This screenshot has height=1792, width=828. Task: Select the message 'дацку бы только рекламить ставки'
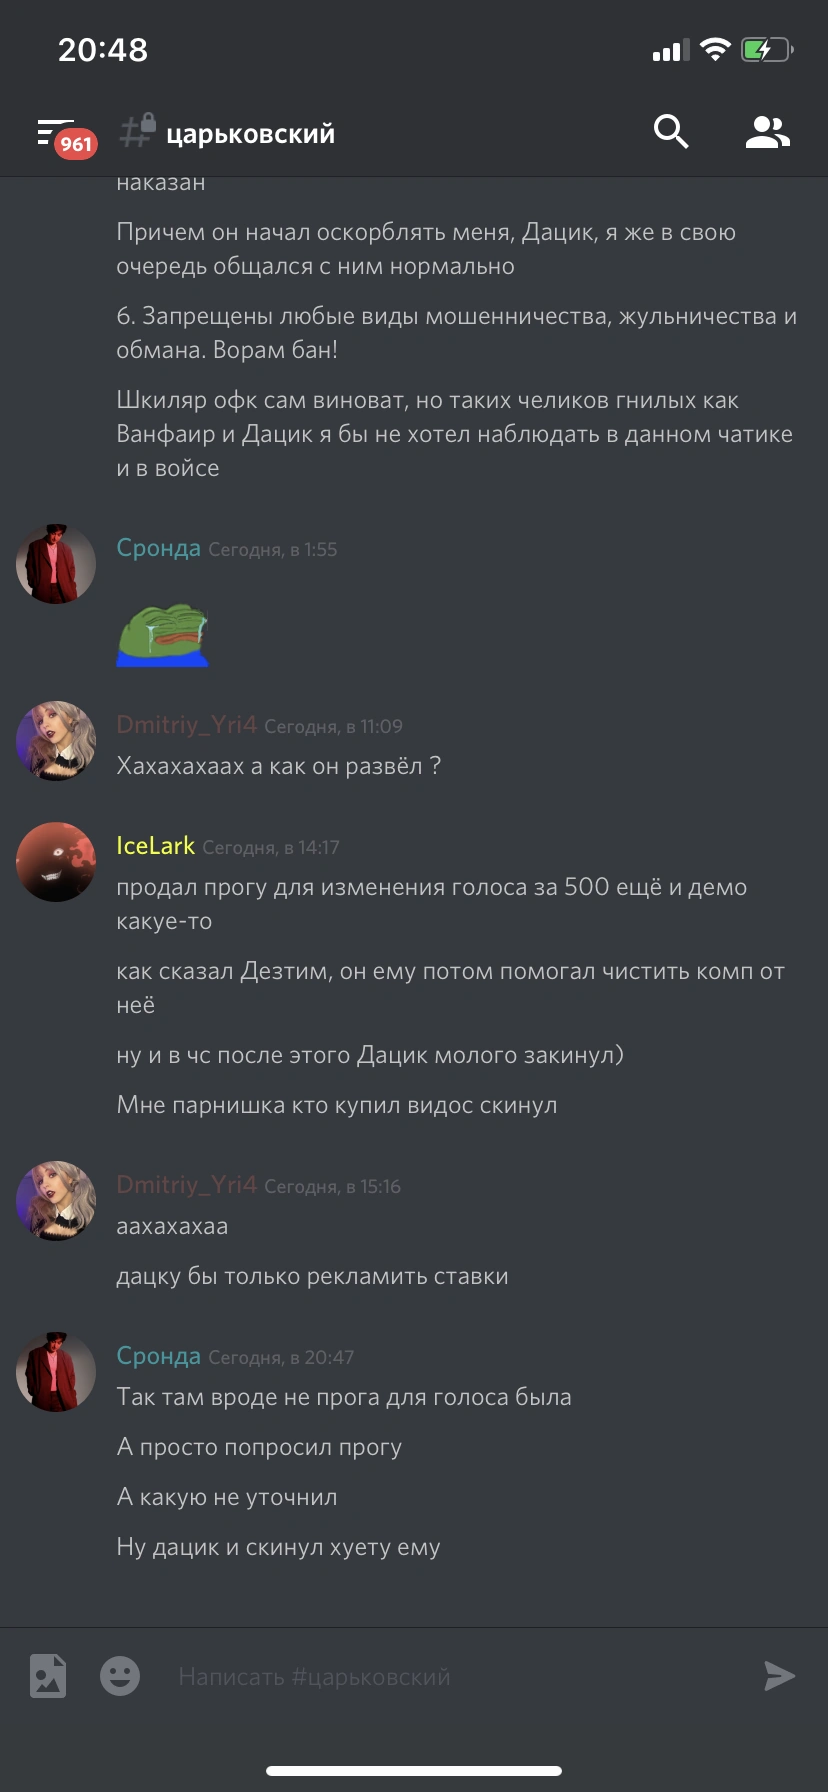(312, 1277)
